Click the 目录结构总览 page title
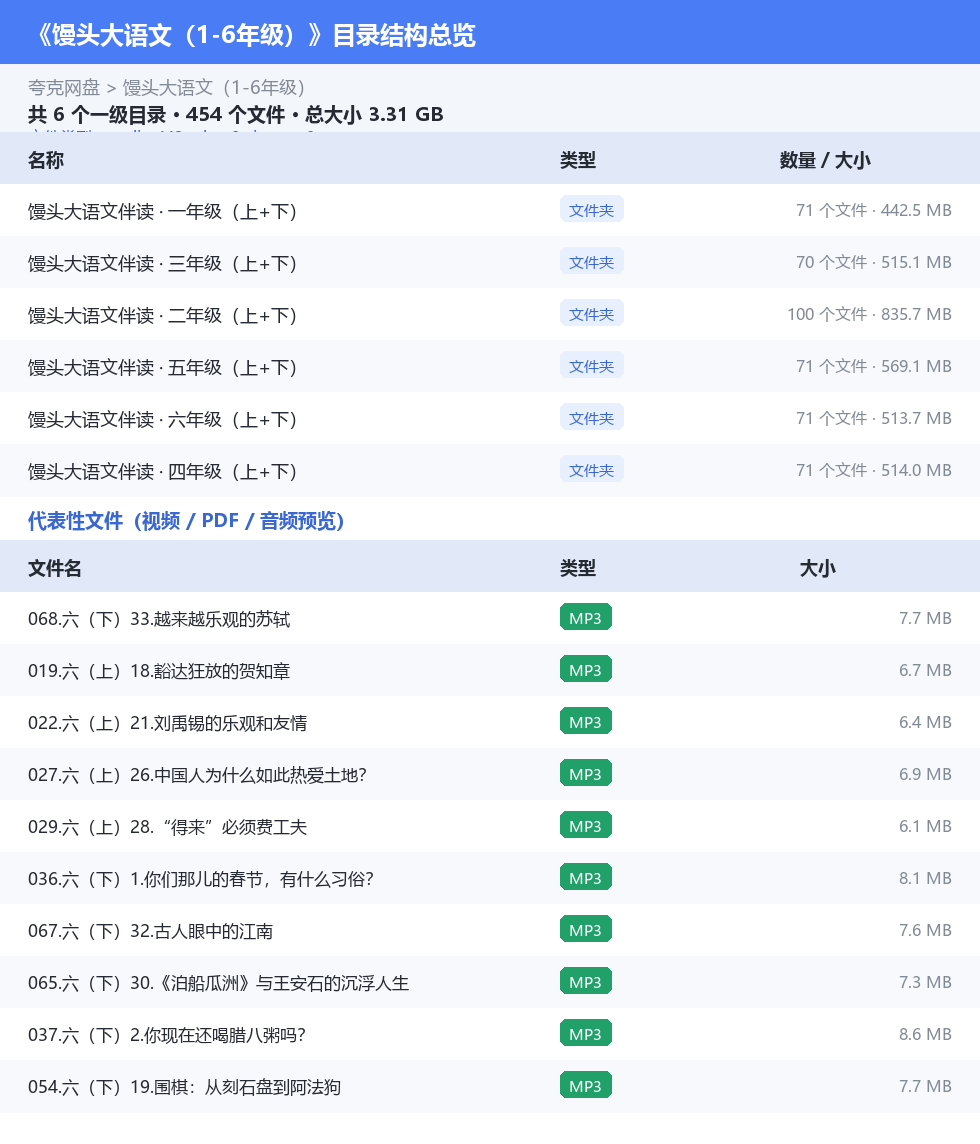 click(x=253, y=35)
